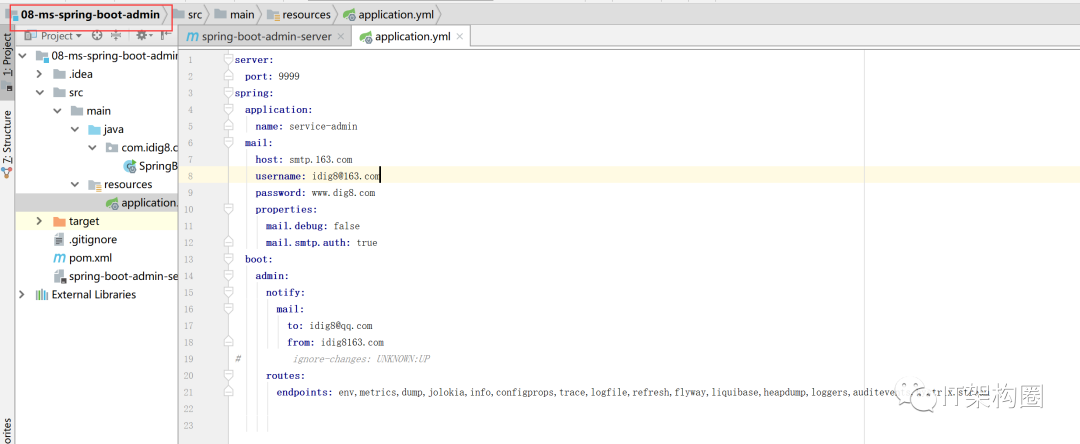Select the resources folder icon in tree
The width and height of the screenshot is (1080, 444).
(x=94, y=184)
